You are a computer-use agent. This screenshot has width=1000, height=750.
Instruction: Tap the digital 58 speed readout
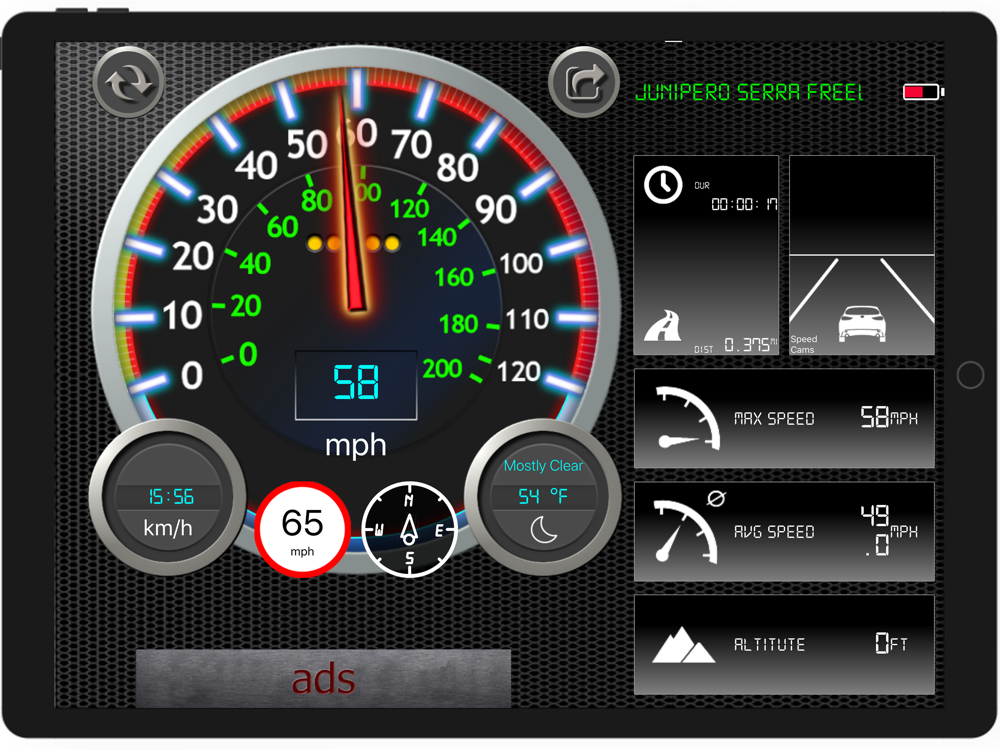356,385
